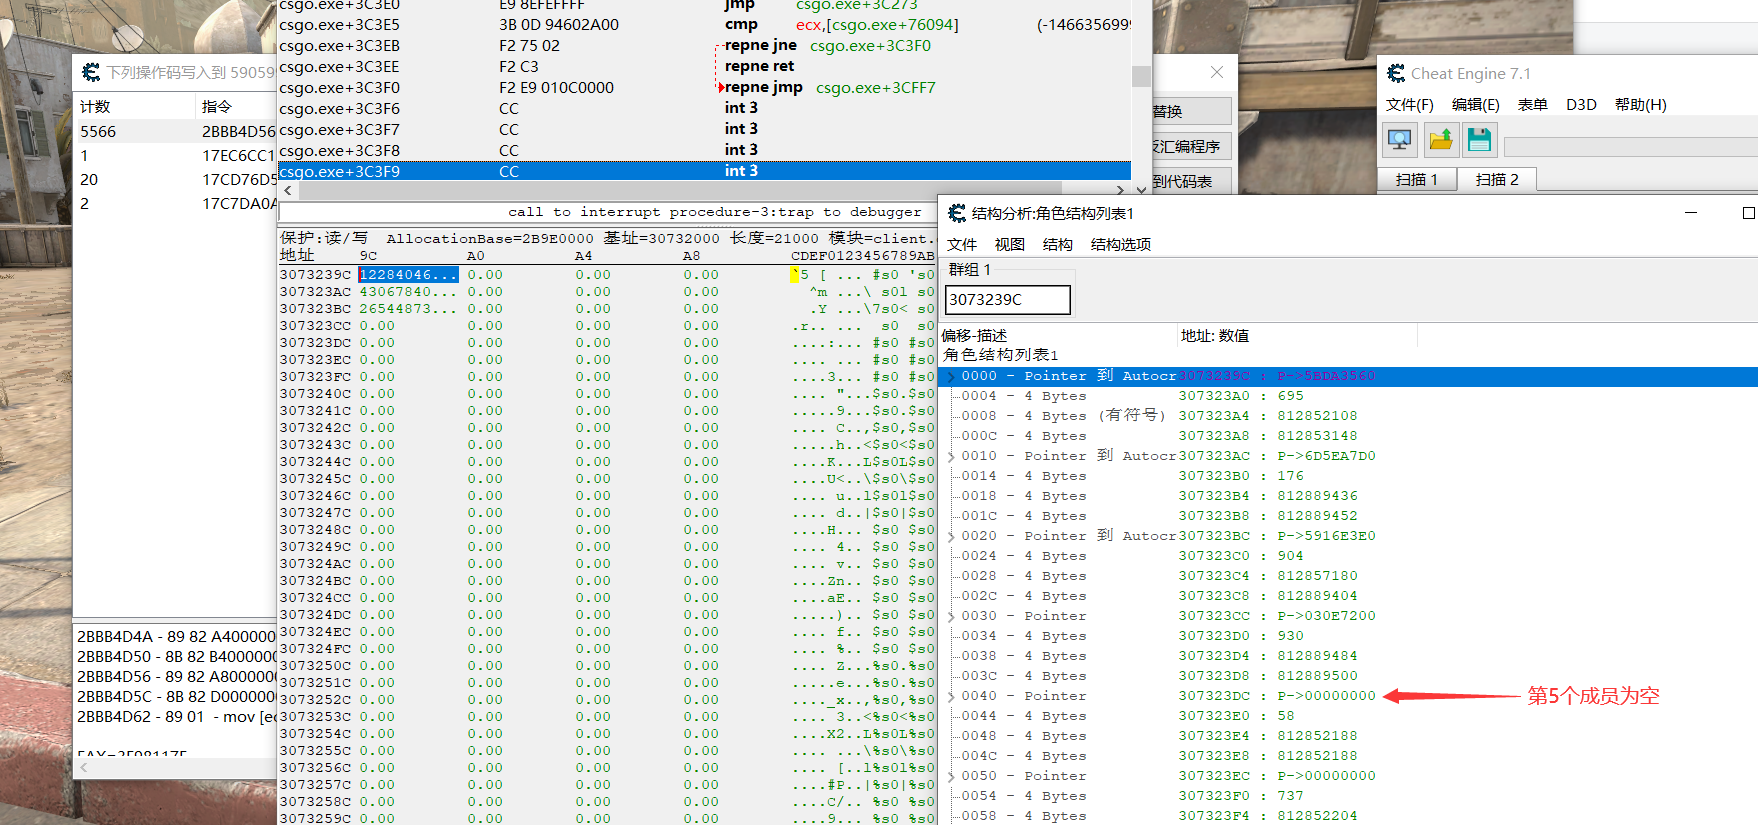Expand the 0030 Pointer row

click(951, 616)
